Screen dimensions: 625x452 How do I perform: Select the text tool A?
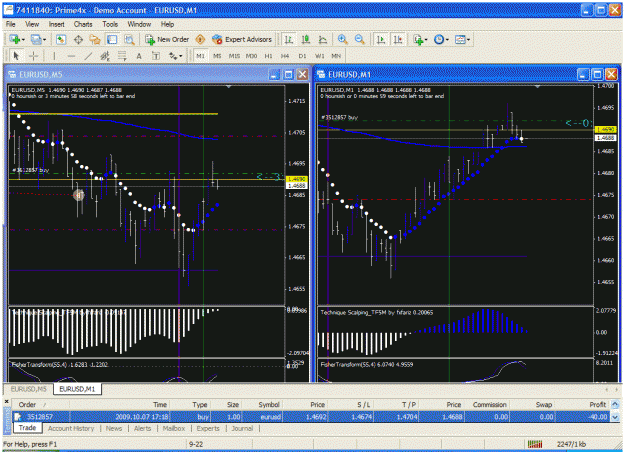pyautogui.click(x=139, y=56)
